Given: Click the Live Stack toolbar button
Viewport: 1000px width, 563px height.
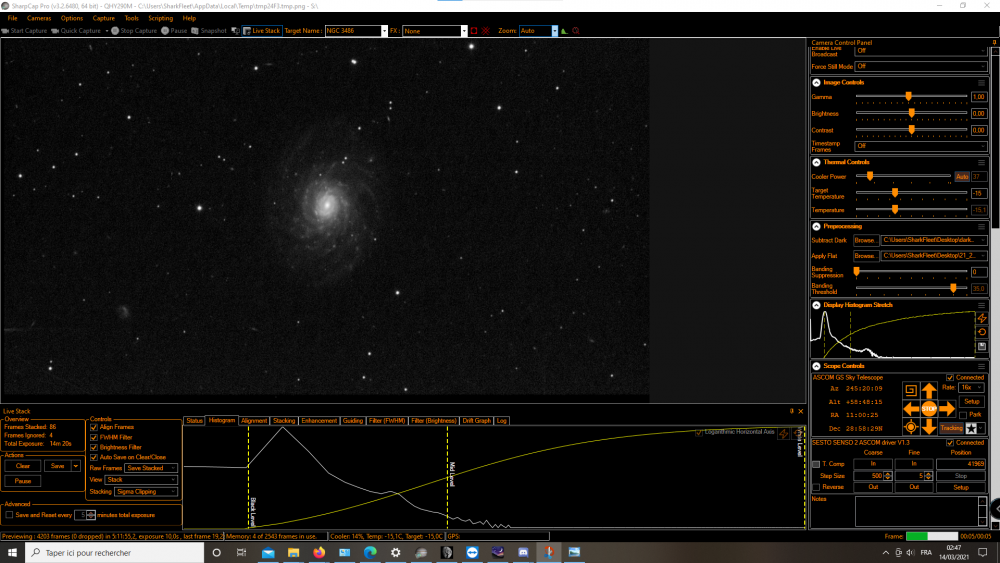Looking at the screenshot, I should pos(261,31).
